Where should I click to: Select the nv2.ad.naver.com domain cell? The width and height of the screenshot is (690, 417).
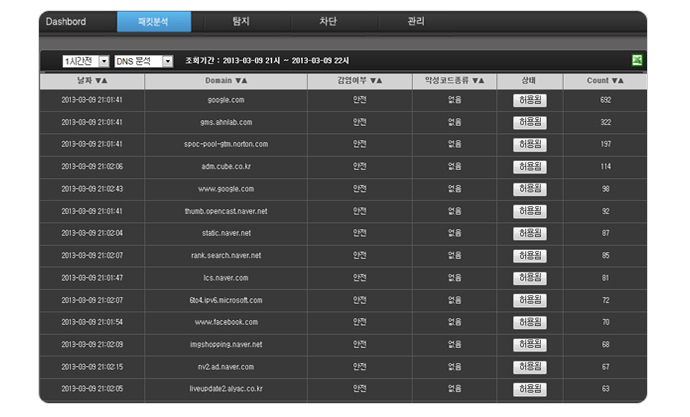(226, 367)
